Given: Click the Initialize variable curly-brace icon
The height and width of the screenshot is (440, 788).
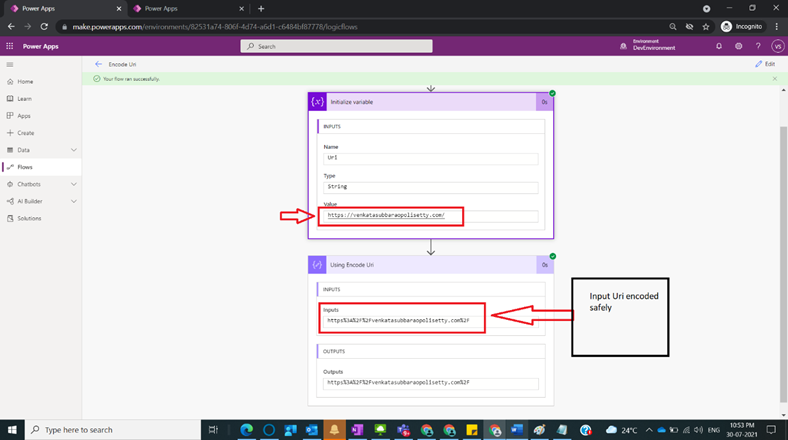Looking at the screenshot, I should 317,102.
